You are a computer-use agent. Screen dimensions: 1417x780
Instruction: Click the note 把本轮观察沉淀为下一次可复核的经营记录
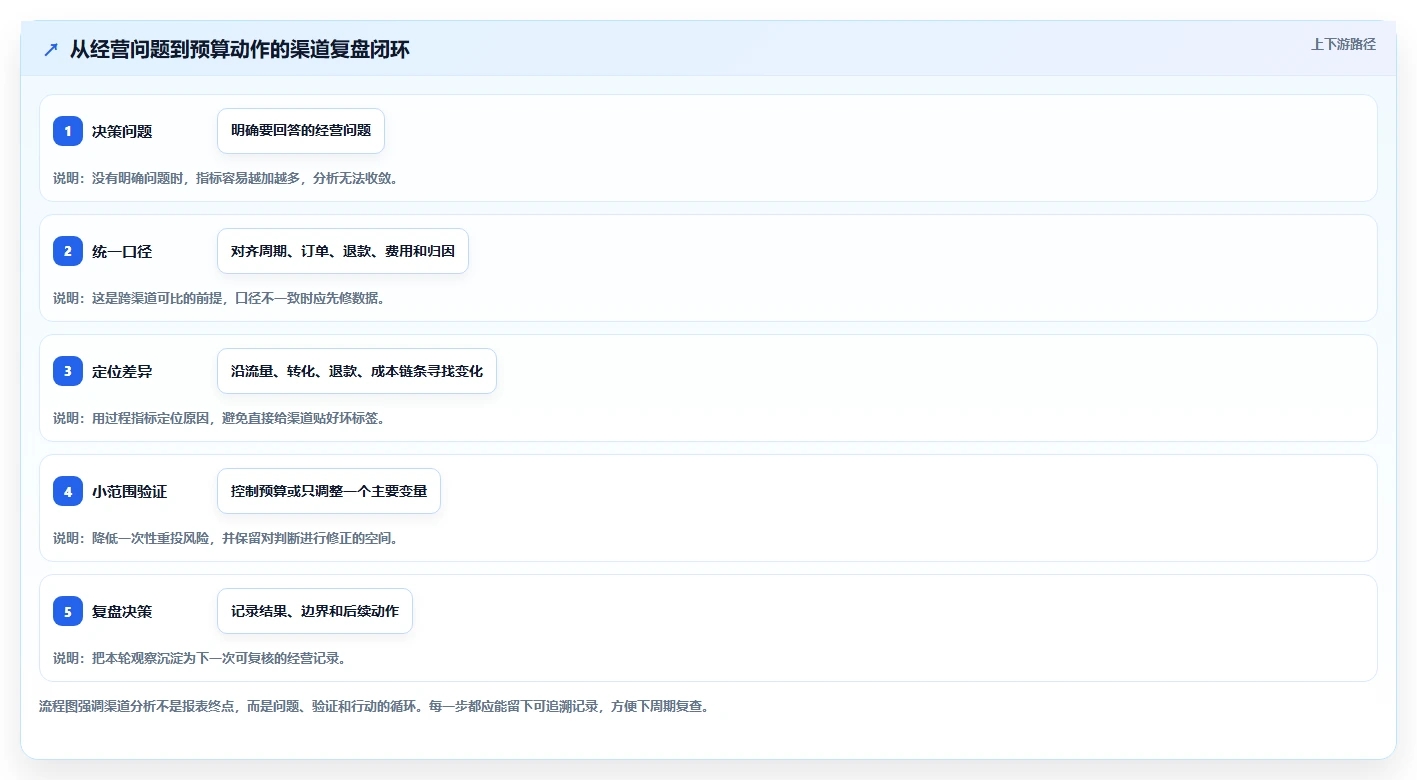199,658
